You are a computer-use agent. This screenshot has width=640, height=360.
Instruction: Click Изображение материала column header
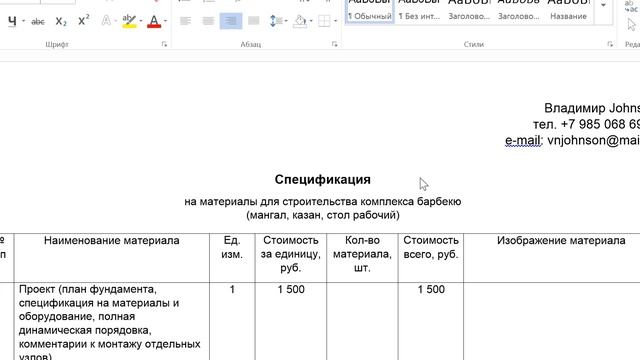[561, 240]
